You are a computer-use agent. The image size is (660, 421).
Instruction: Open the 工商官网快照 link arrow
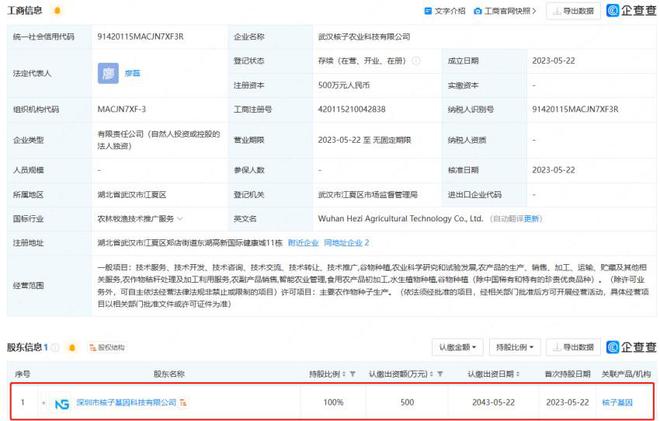pos(534,11)
